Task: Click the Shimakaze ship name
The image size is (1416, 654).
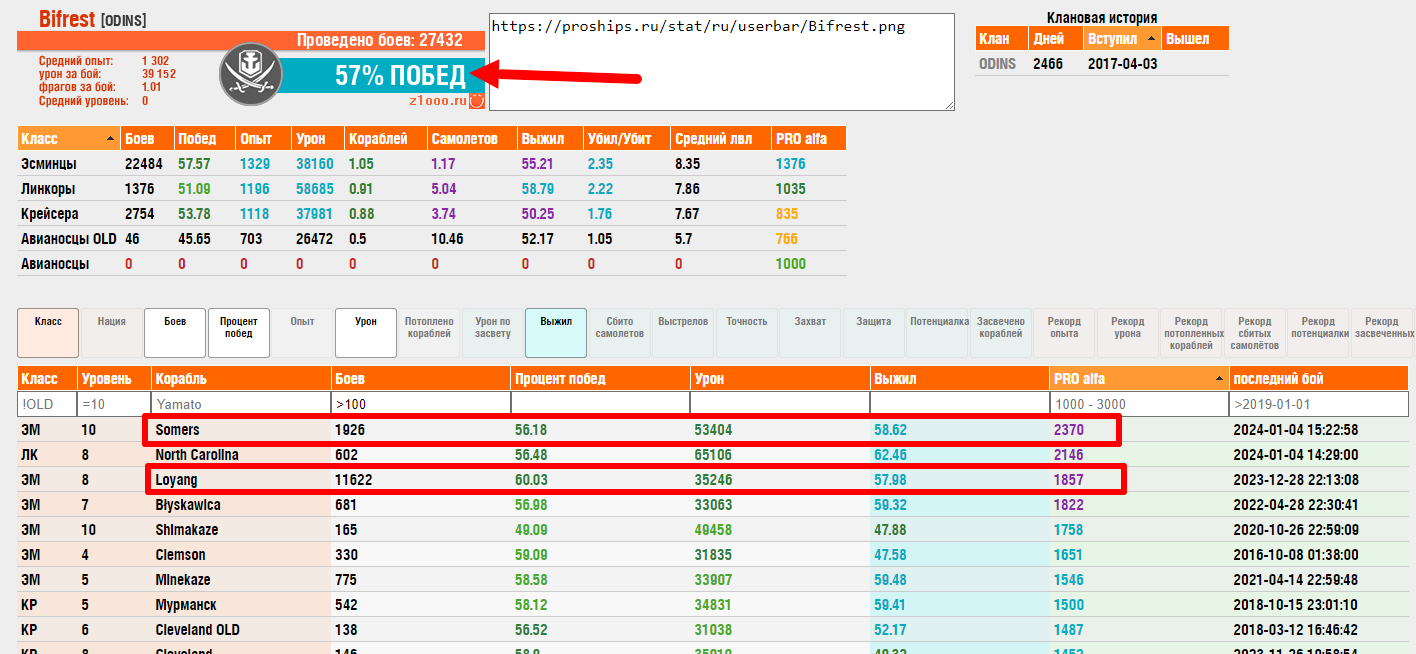Action: point(187,530)
